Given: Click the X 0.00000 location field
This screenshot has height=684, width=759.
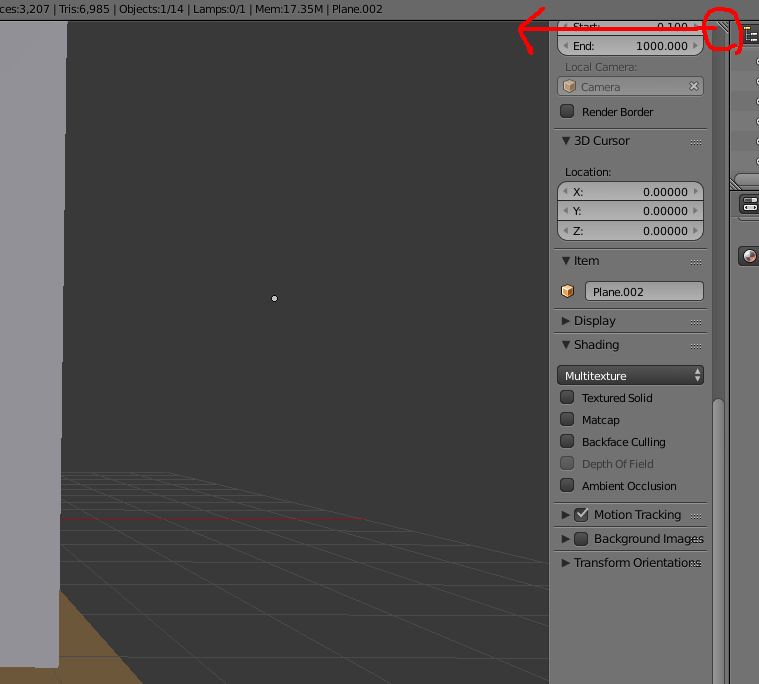Looking at the screenshot, I should tap(630, 192).
